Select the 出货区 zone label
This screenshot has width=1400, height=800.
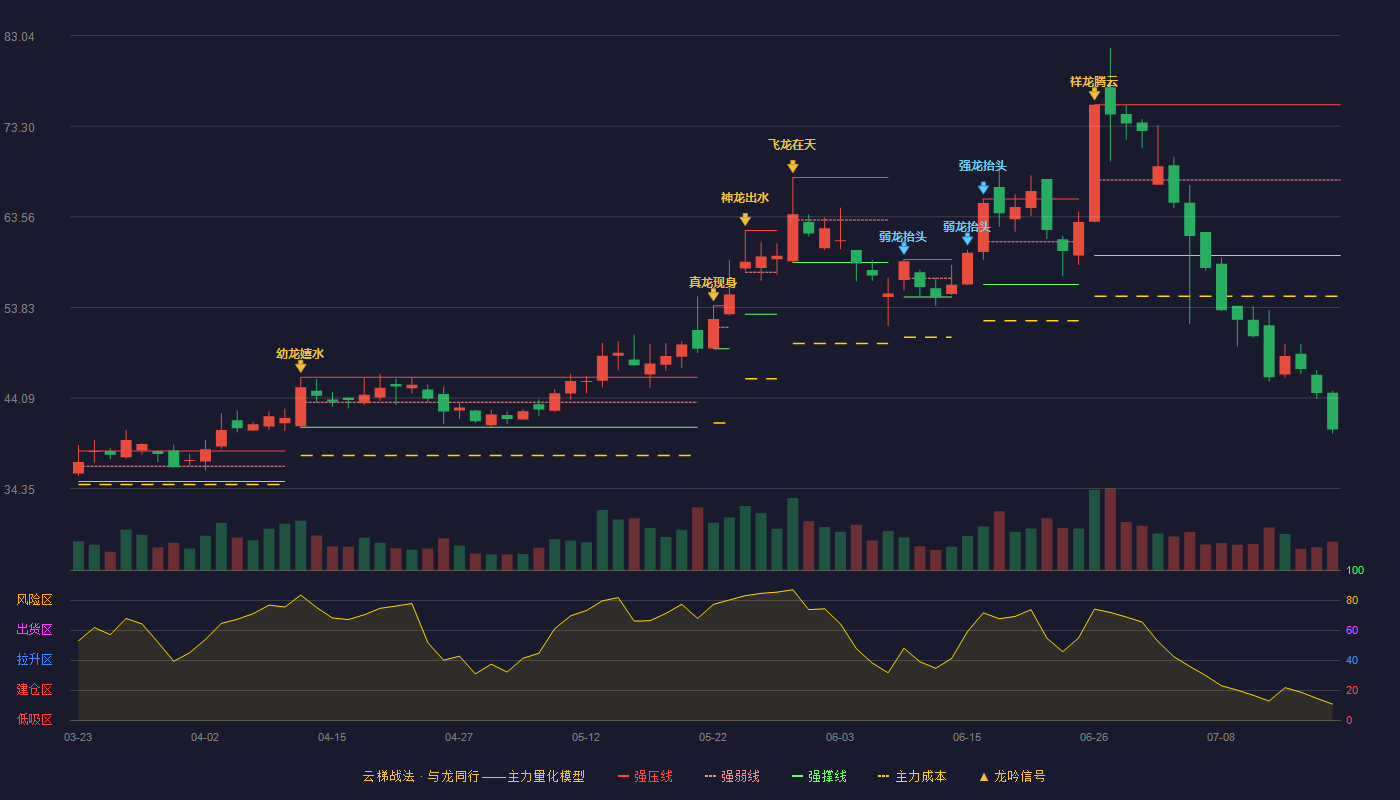[34, 630]
